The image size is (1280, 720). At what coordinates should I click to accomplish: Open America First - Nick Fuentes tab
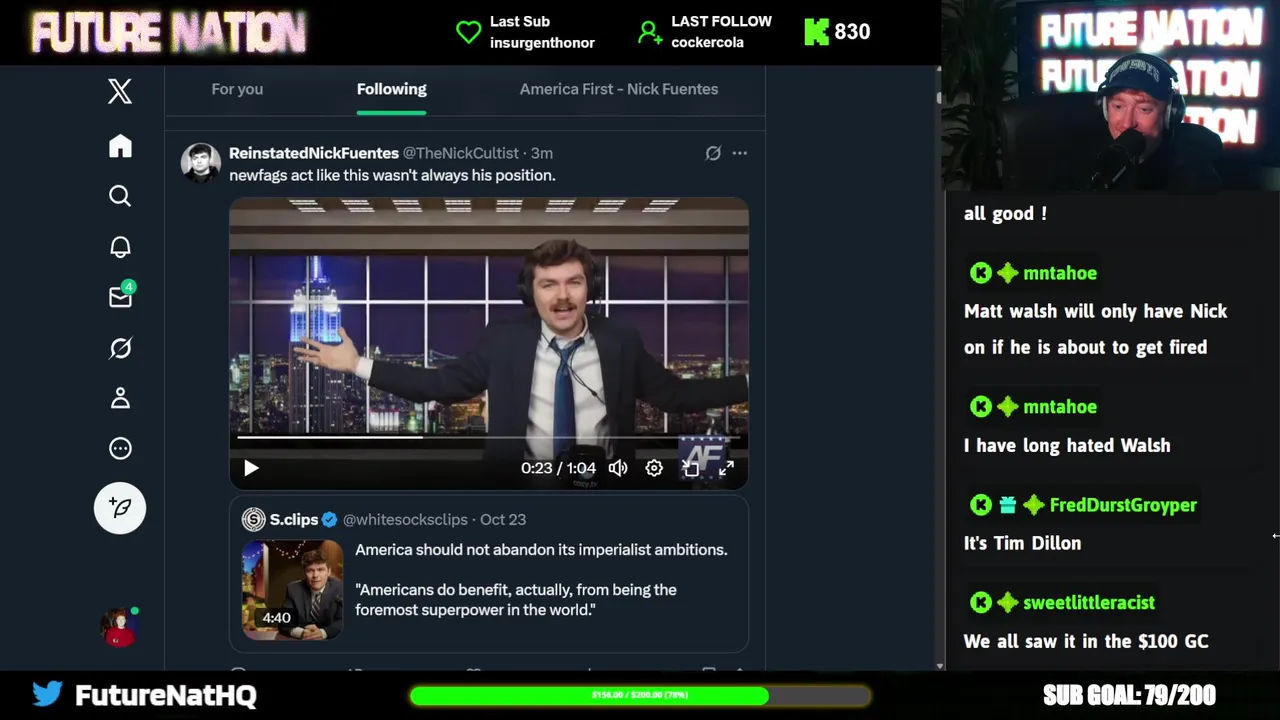619,89
